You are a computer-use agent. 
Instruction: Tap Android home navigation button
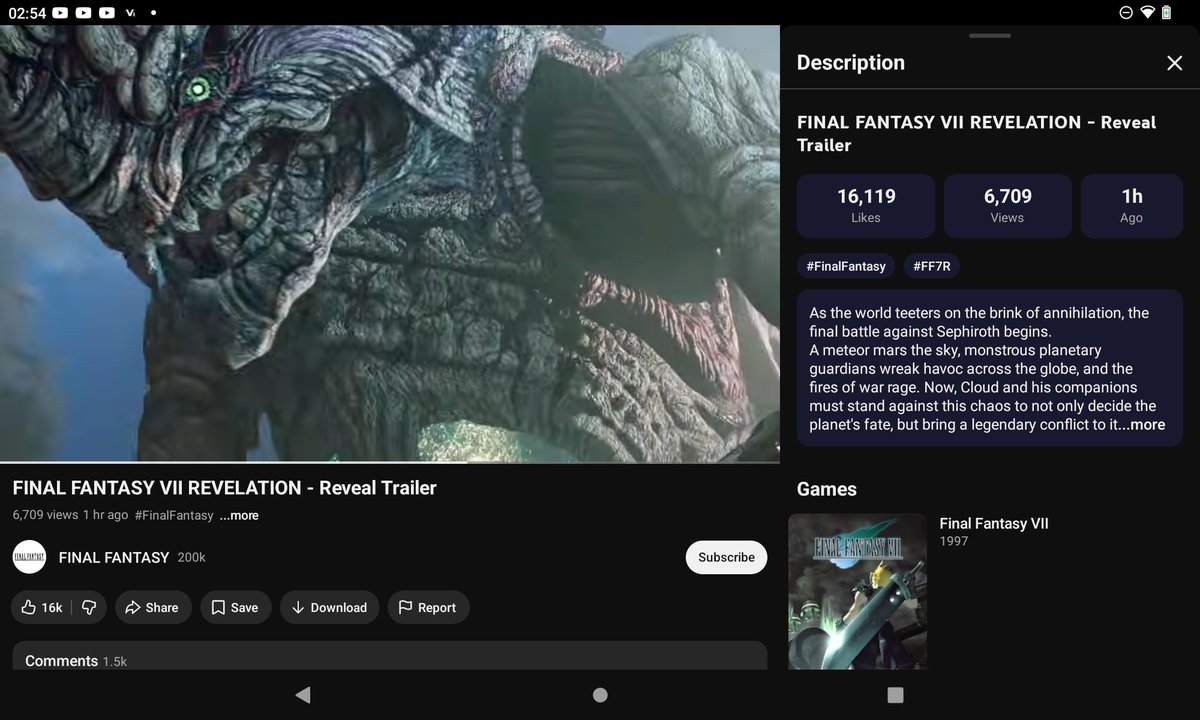tap(600, 694)
